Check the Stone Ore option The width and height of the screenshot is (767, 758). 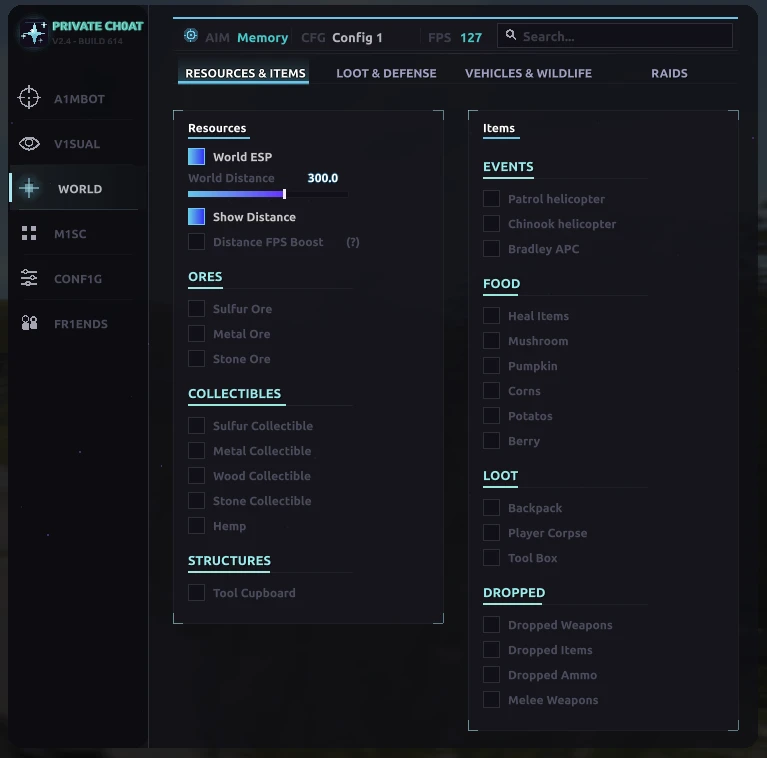pos(197,358)
